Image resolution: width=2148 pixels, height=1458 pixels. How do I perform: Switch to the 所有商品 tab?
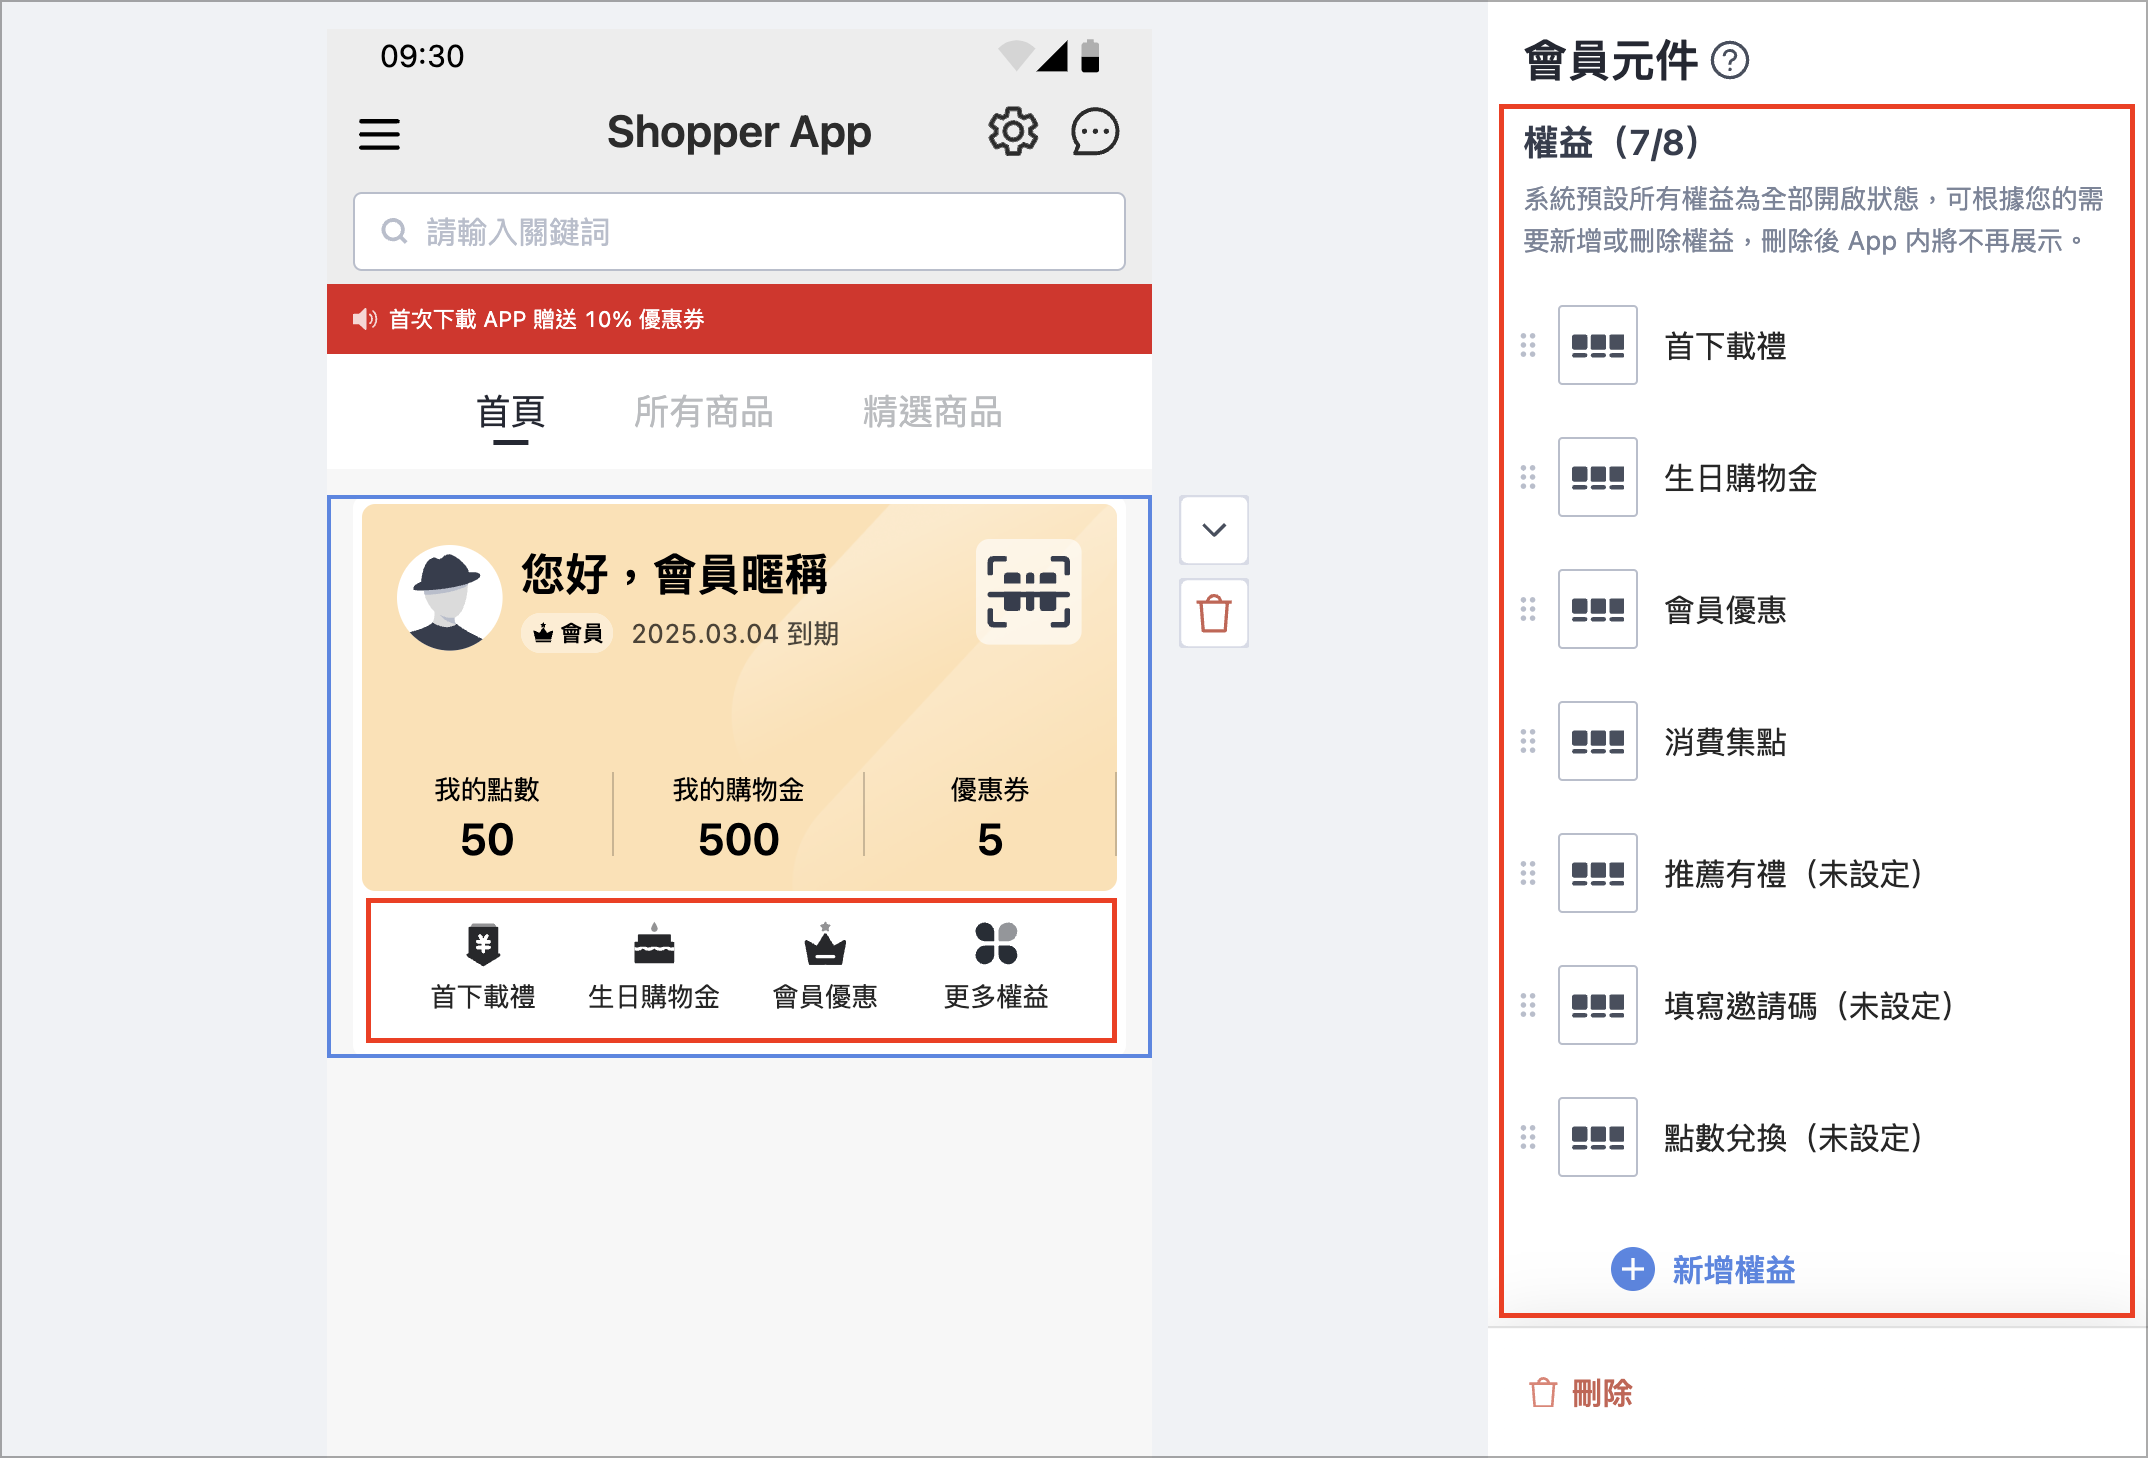(703, 412)
